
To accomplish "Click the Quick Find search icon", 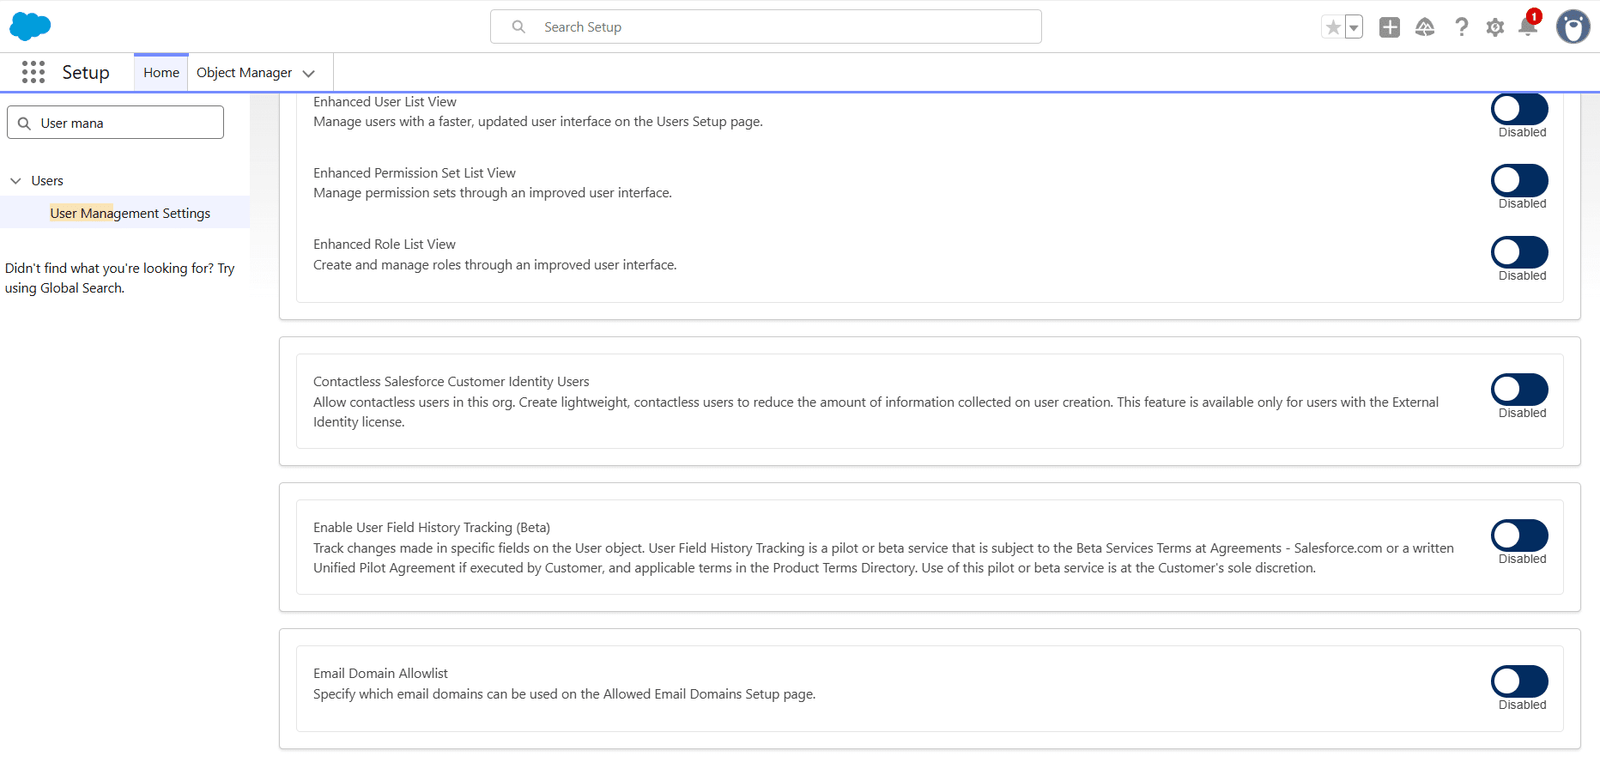I will [x=24, y=123].
